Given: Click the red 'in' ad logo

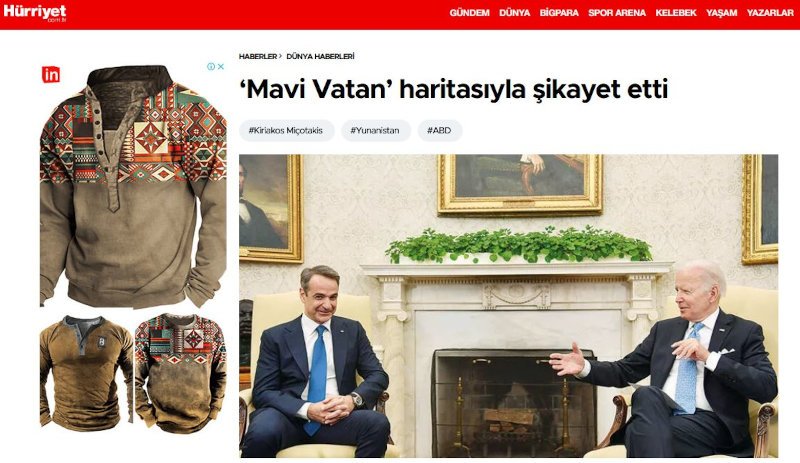Looking at the screenshot, I should [x=51, y=75].
